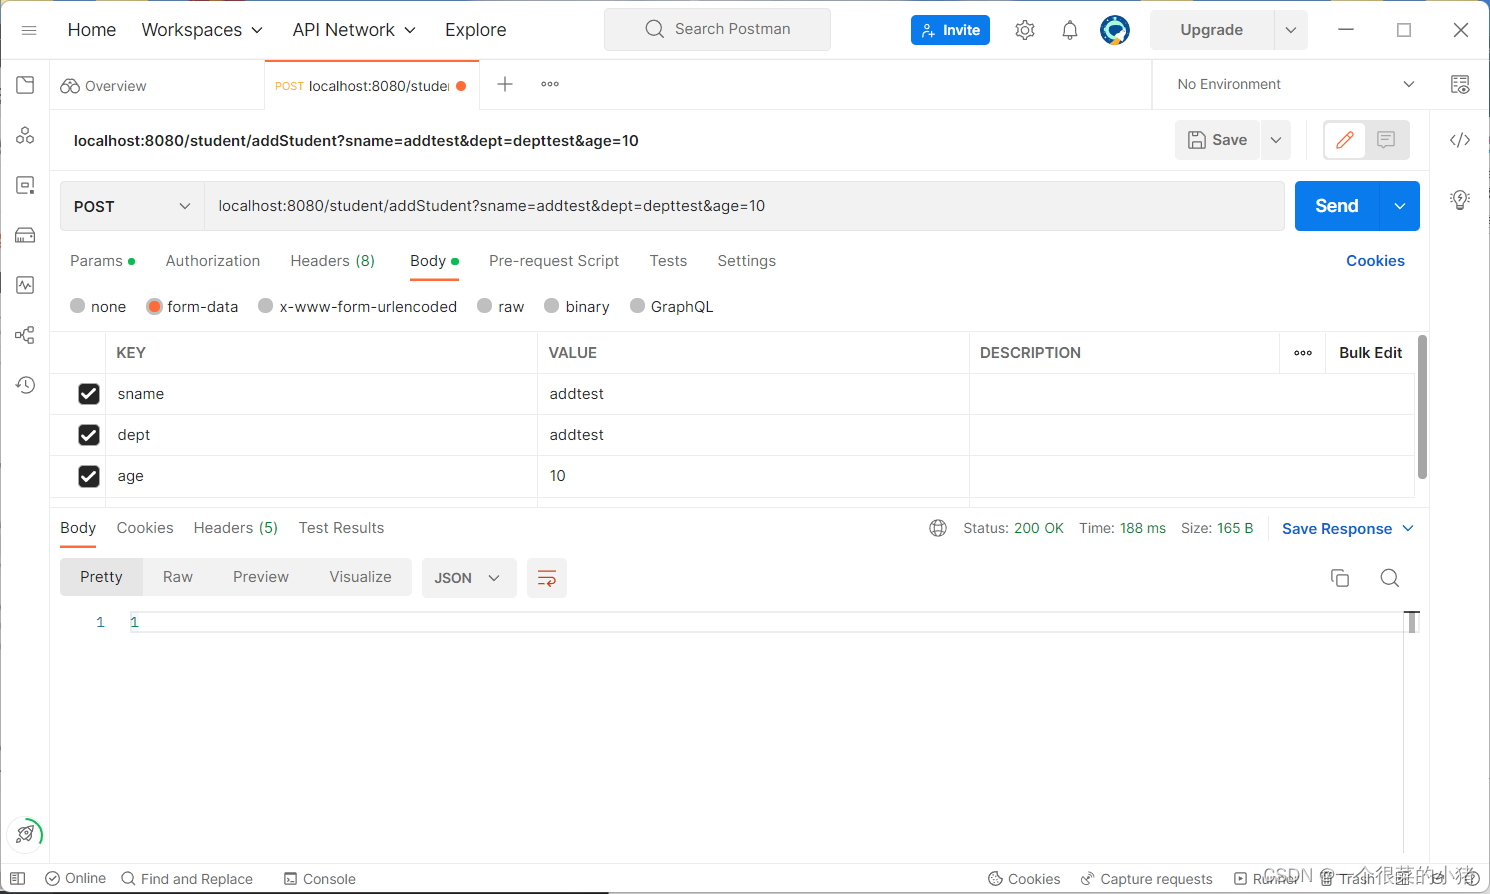Toggle the sidebar from status bar icon
The height and width of the screenshot is (894, 1490).
pos(18,878)
